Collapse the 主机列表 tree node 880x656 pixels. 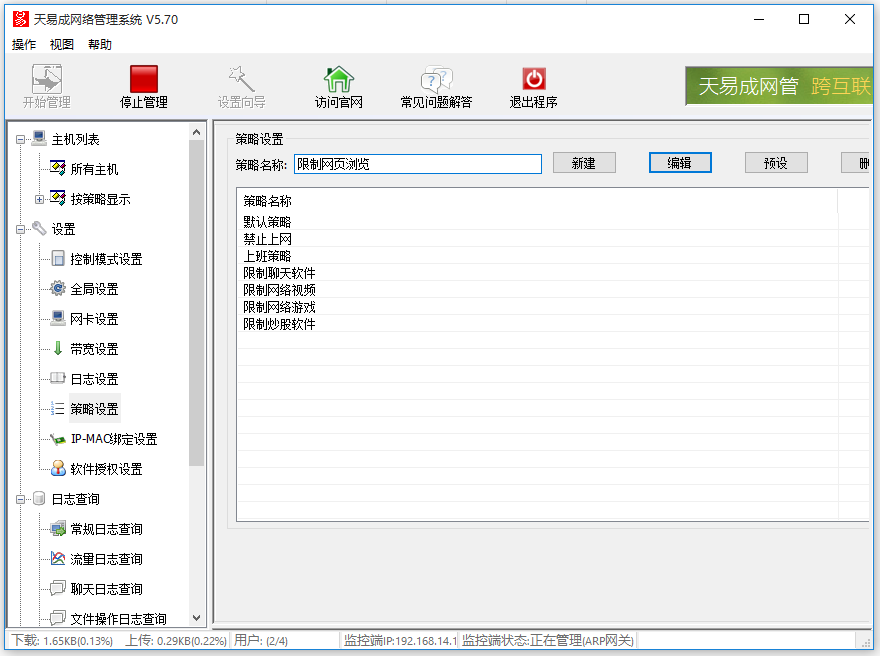click(x=21, y=139)
